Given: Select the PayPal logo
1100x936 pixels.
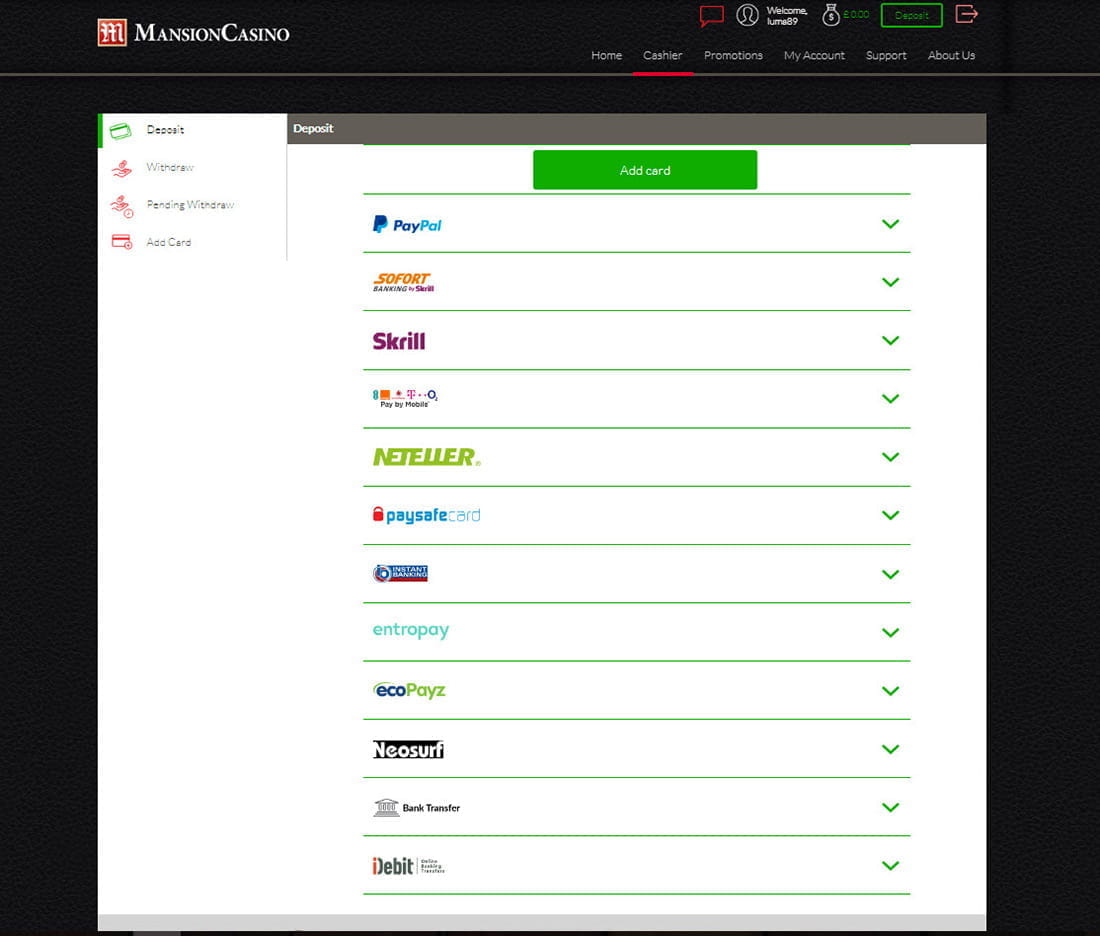Looking at the screenshot, I should [407, 225].
